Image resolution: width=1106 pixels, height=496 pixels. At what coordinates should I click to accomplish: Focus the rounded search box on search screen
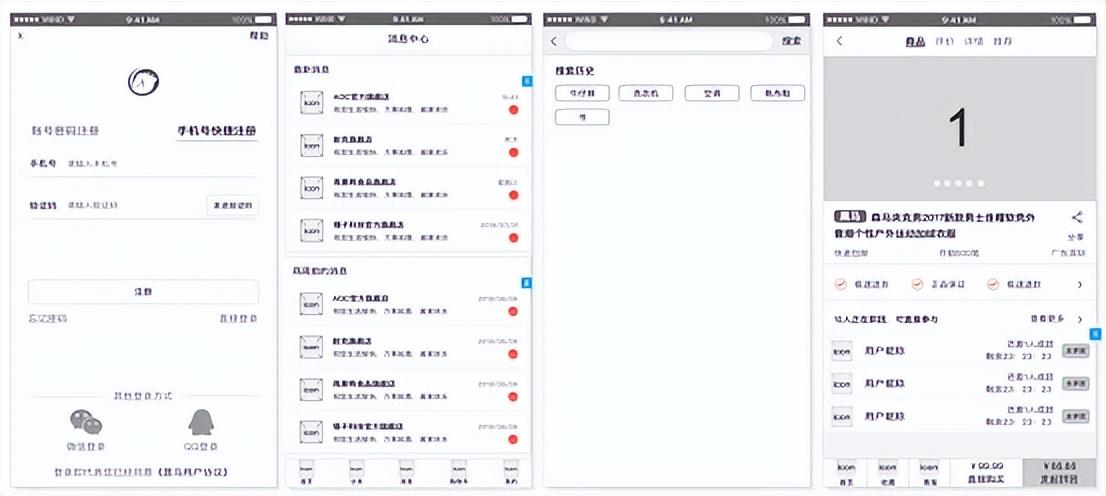click(x=669, y=42)
